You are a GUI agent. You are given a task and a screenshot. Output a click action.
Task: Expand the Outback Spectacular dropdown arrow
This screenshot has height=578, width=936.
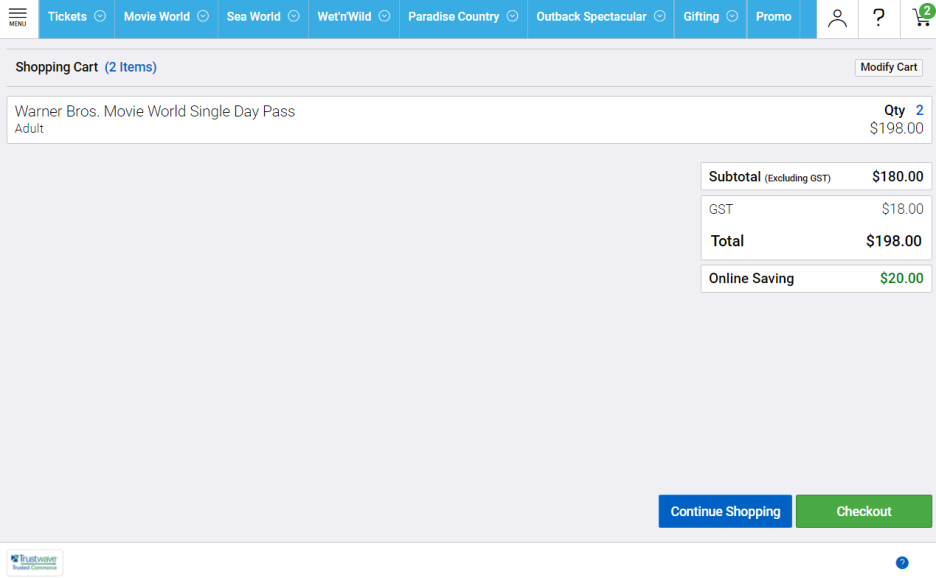tap(660, 16)
